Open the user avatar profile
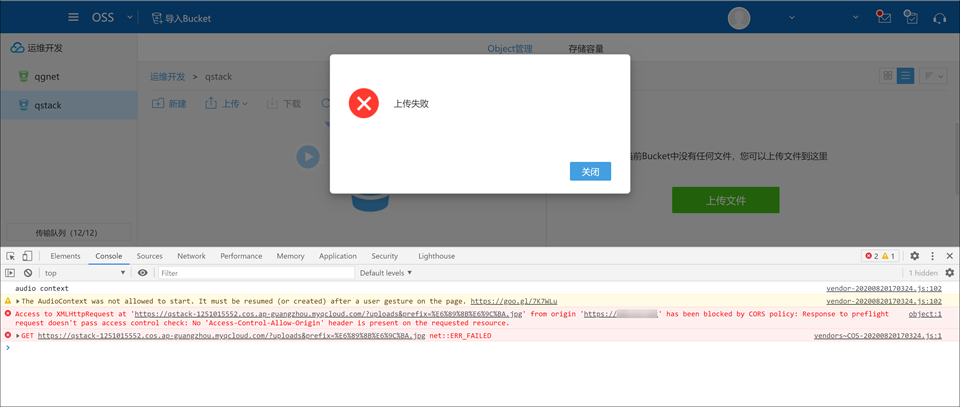This screenshot has width=960, height=407. (739, 18)
